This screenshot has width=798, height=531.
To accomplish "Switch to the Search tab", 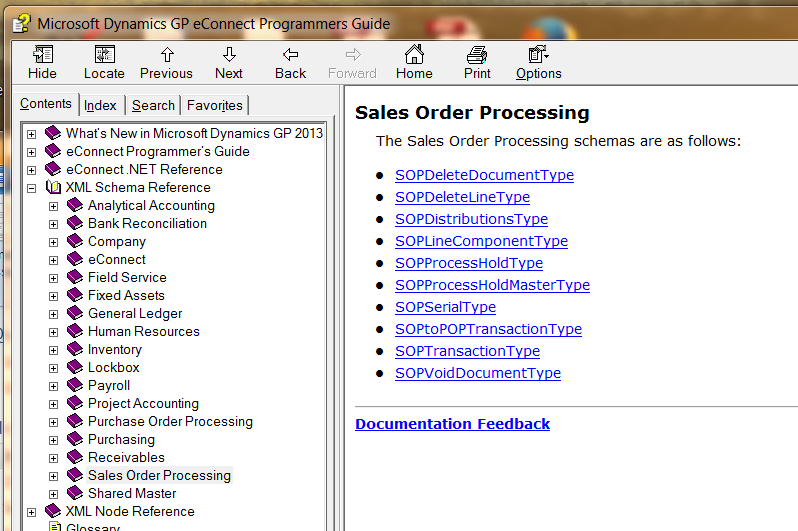I will point(153,106).
